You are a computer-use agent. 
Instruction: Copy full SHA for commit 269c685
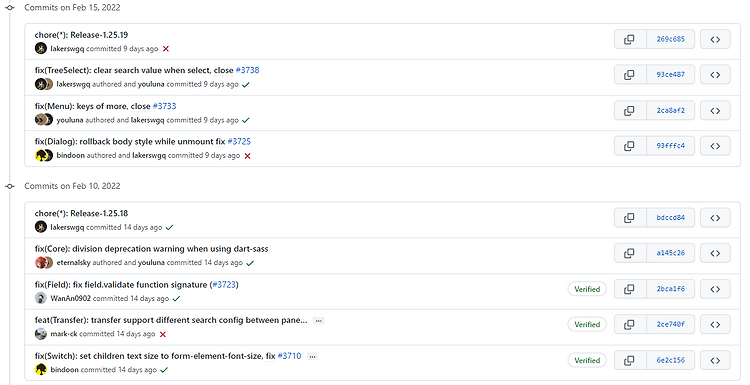[x=630, y=39]
